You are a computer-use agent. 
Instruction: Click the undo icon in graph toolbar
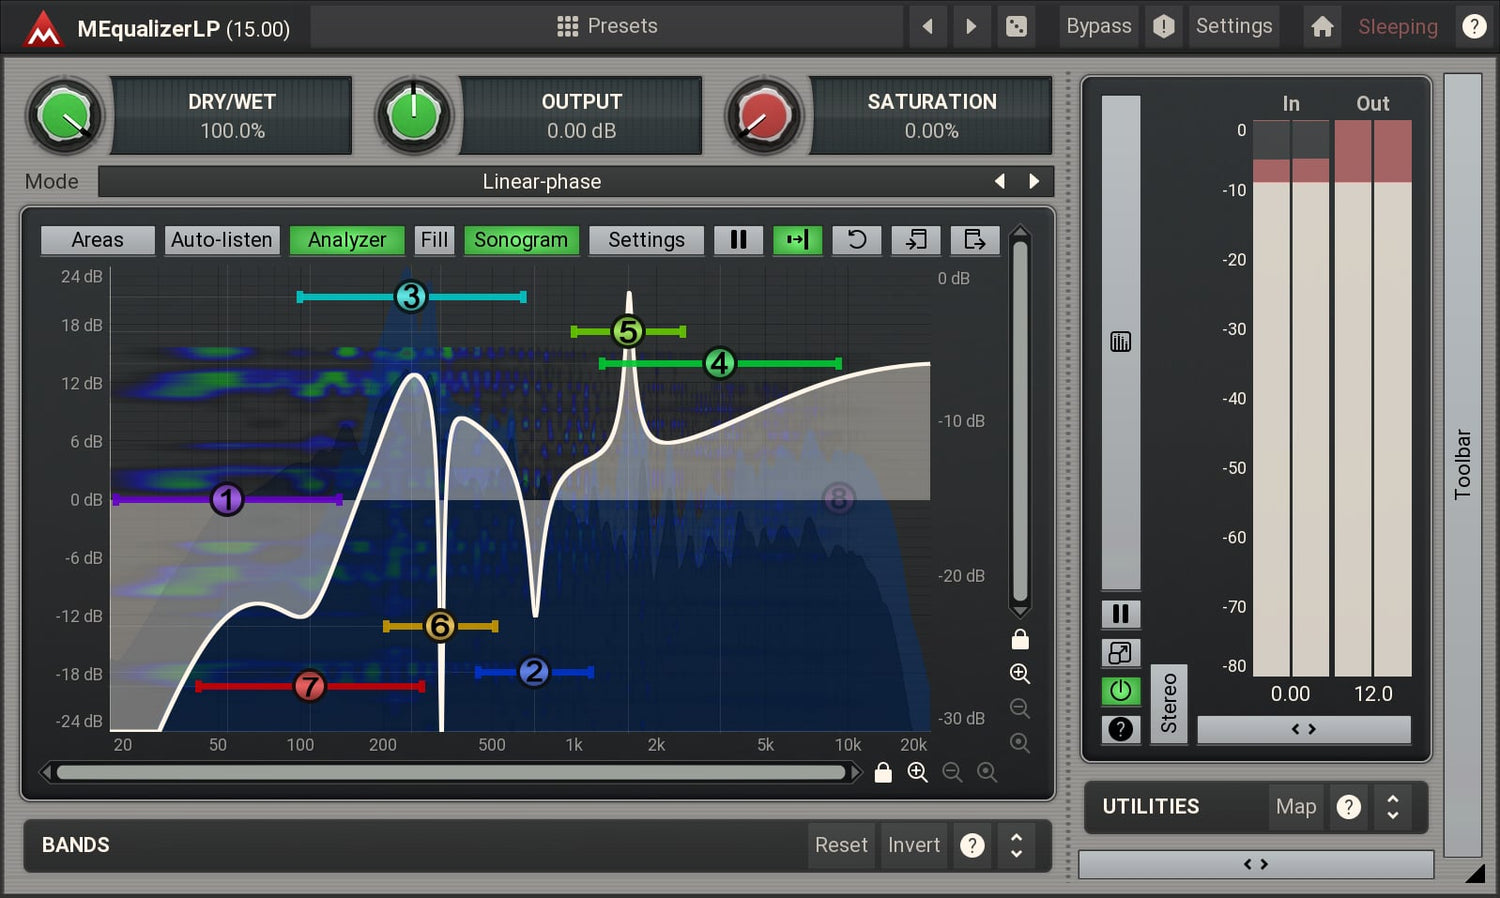coord(857,240)
